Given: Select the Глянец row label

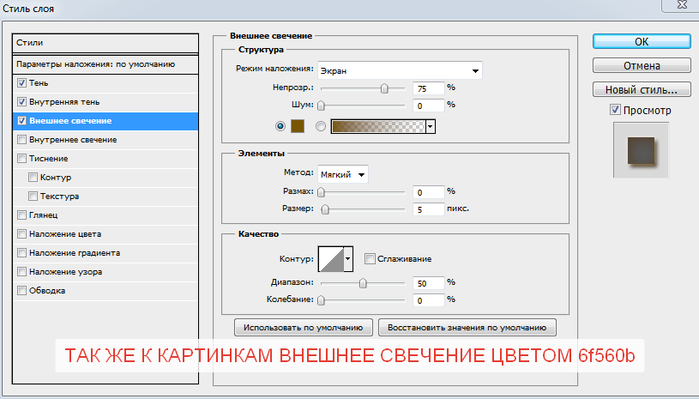Looking at the screenshot, I should tap(44, 215).
